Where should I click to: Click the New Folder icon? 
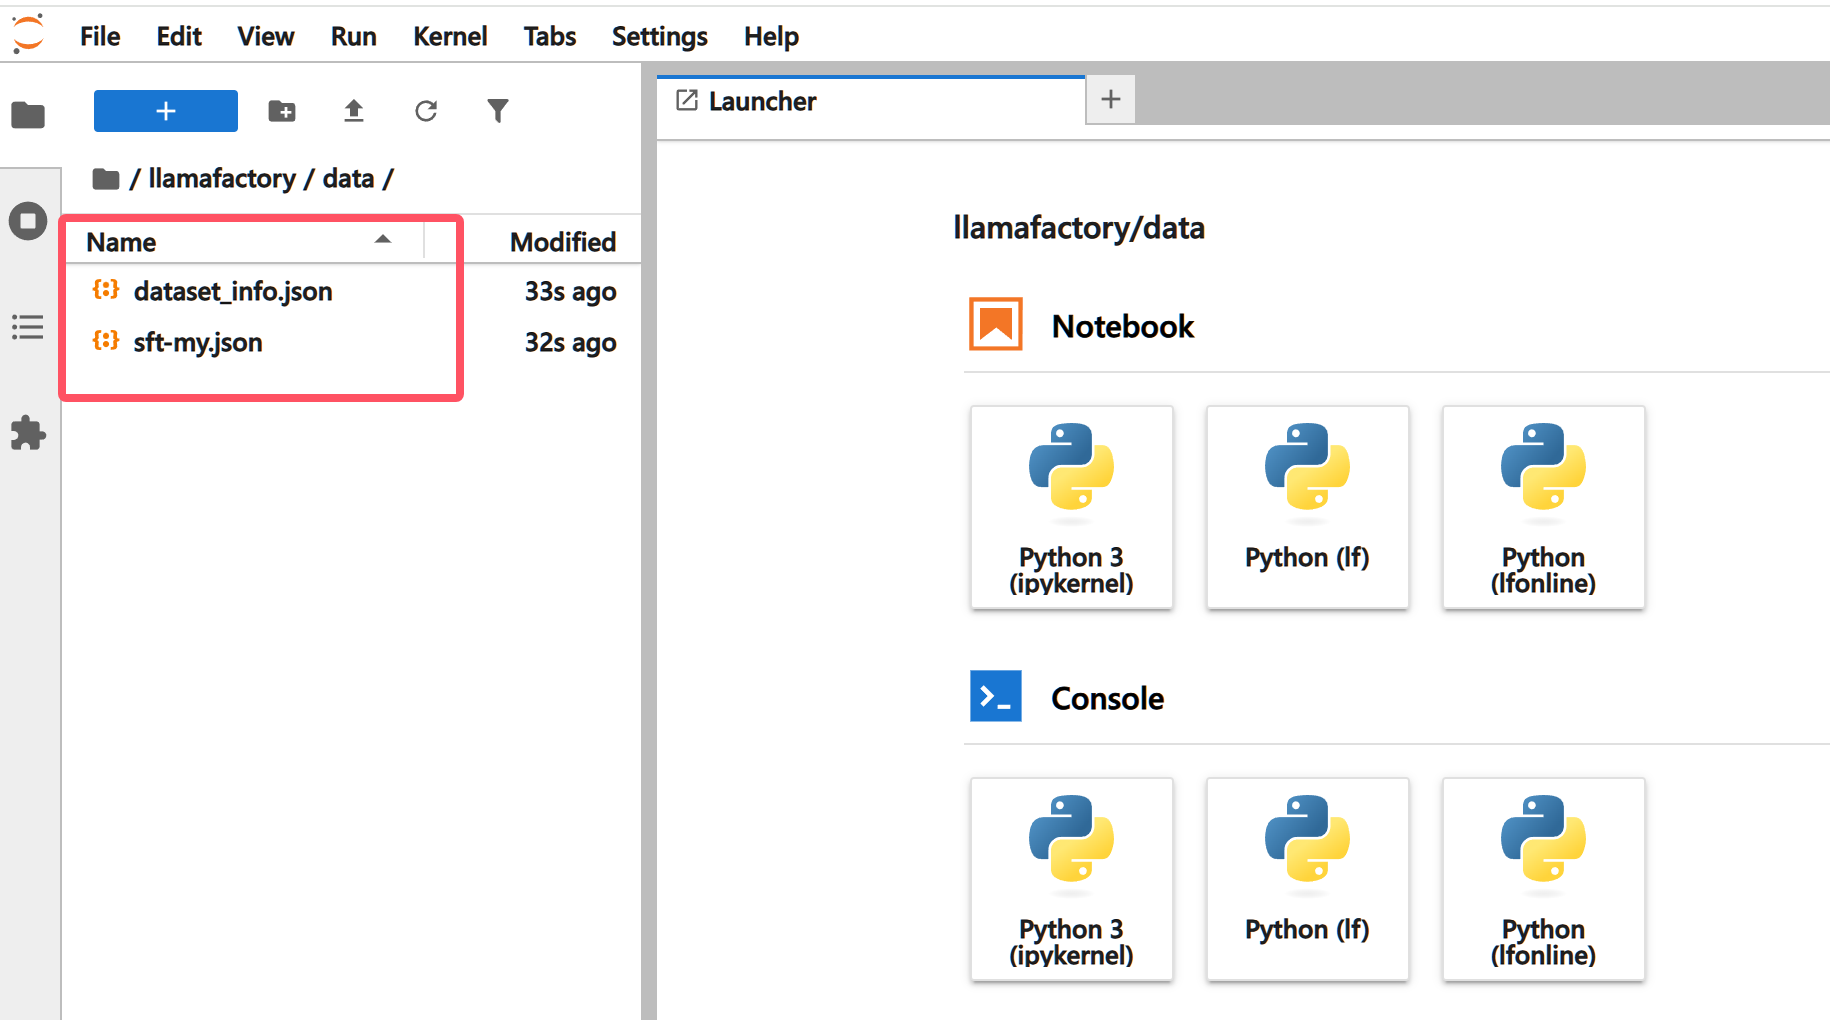point(282,111)
